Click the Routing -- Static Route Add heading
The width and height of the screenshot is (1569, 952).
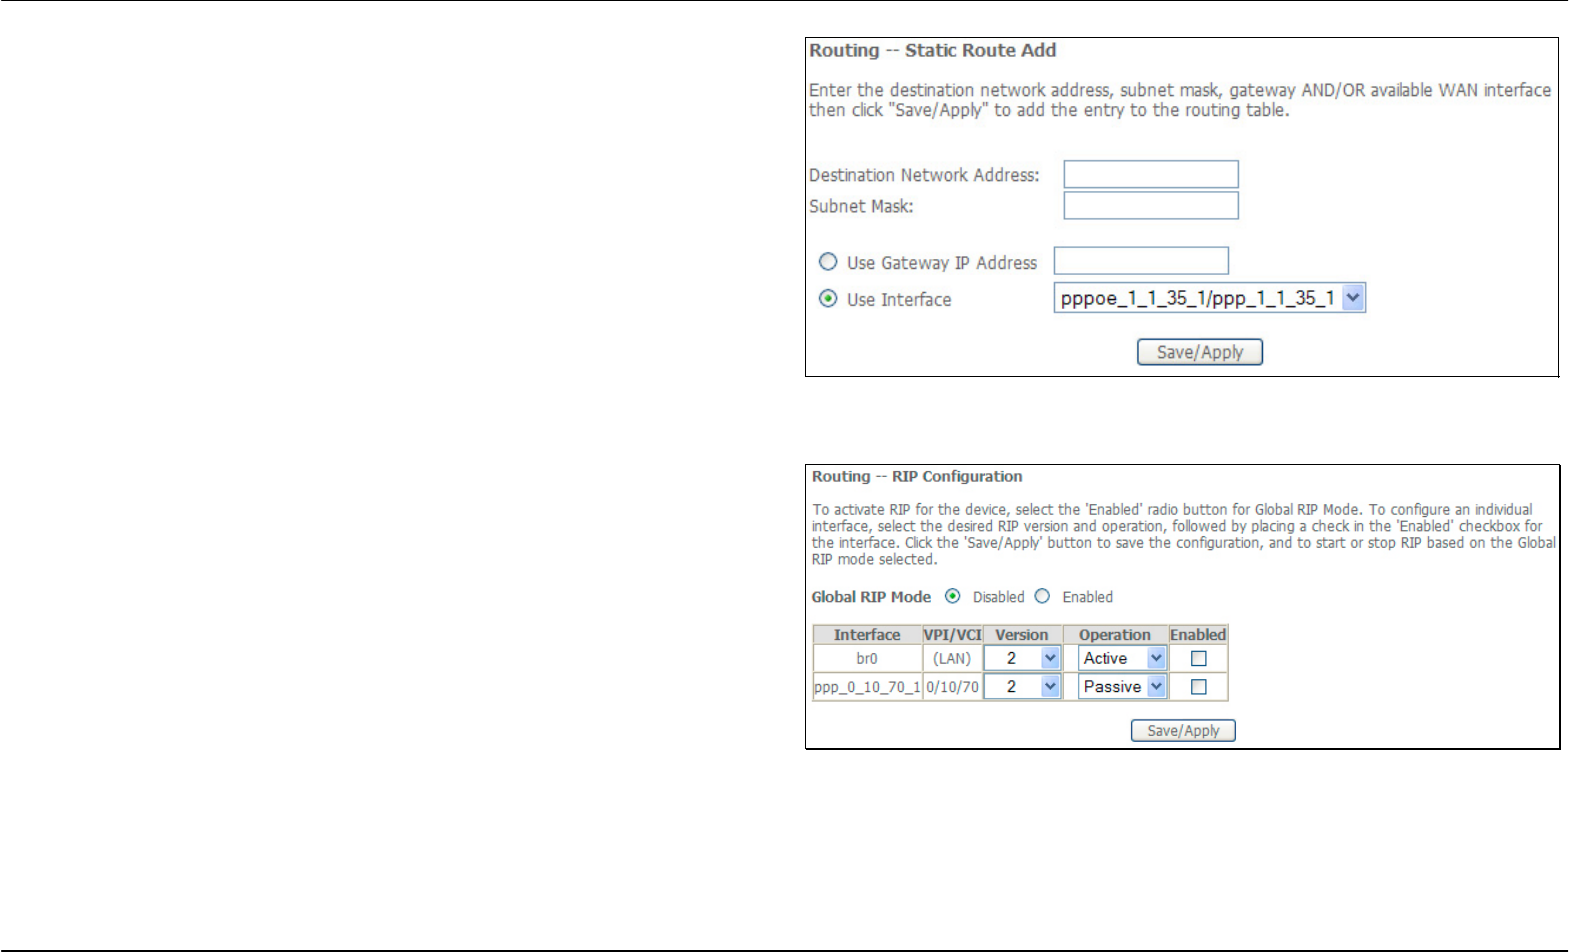coord(933,50)
